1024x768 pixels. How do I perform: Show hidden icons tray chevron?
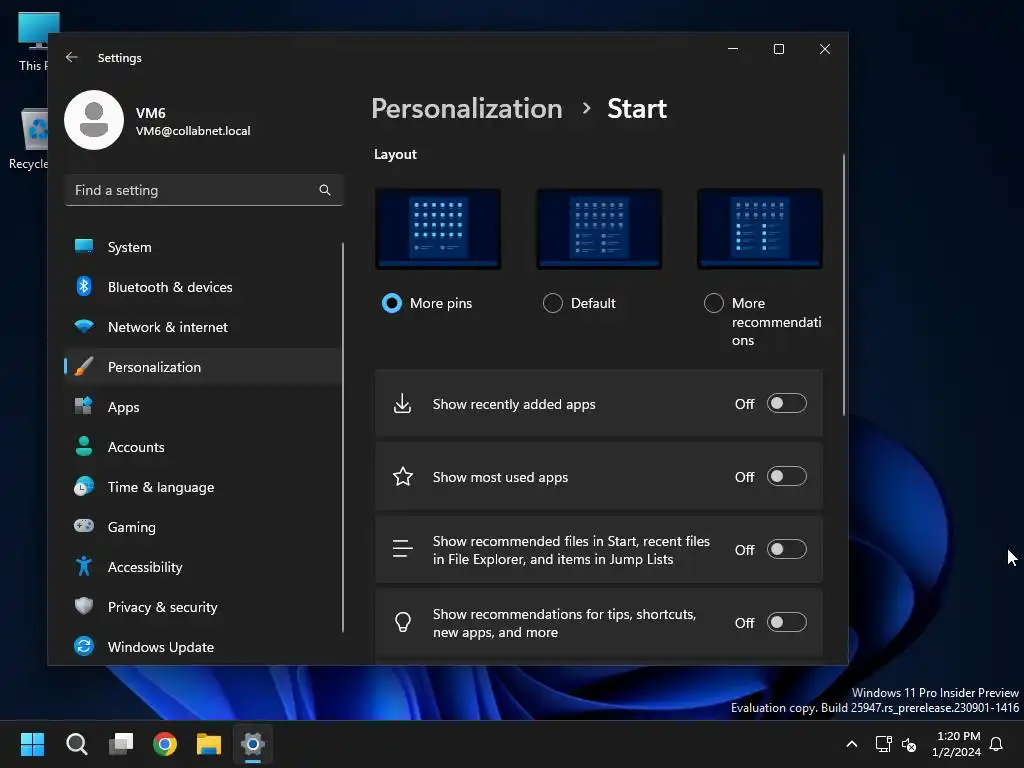coord(852,744)
